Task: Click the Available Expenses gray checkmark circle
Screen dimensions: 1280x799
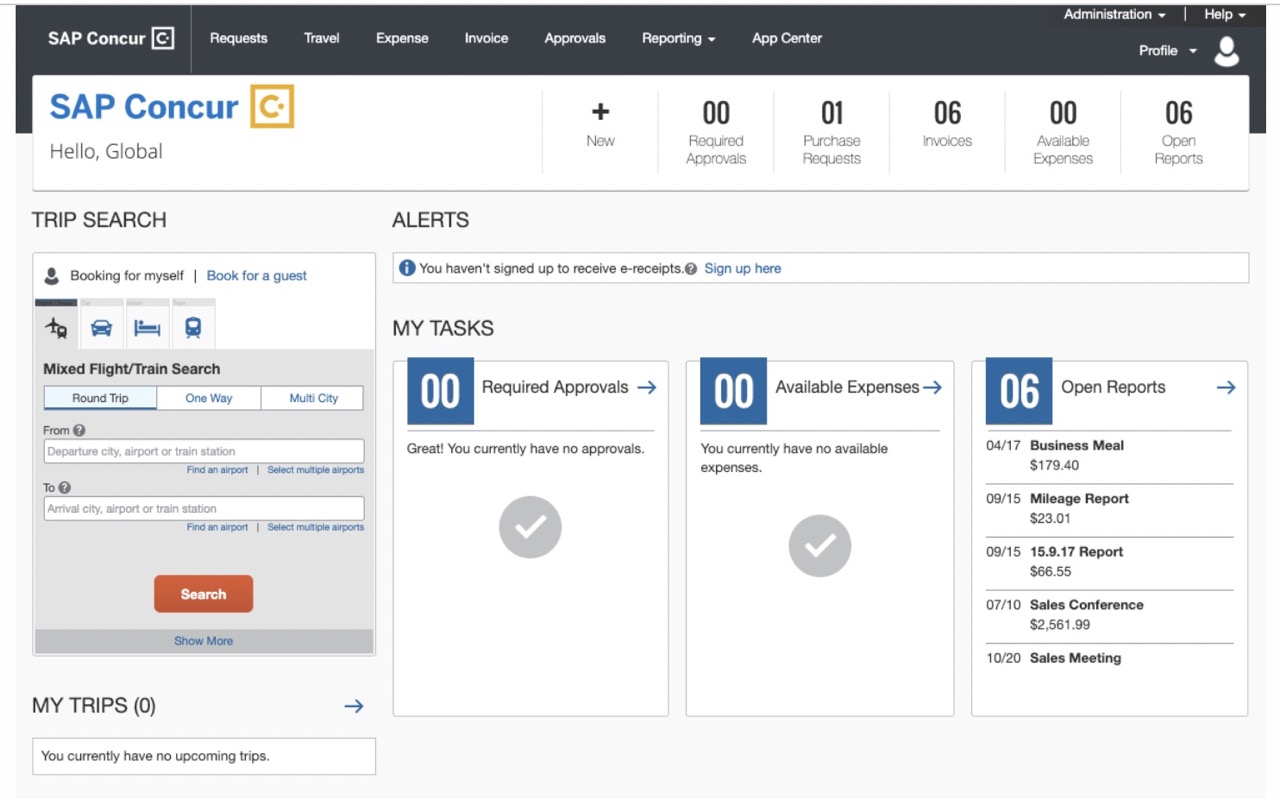Action: tap(820, 546)
